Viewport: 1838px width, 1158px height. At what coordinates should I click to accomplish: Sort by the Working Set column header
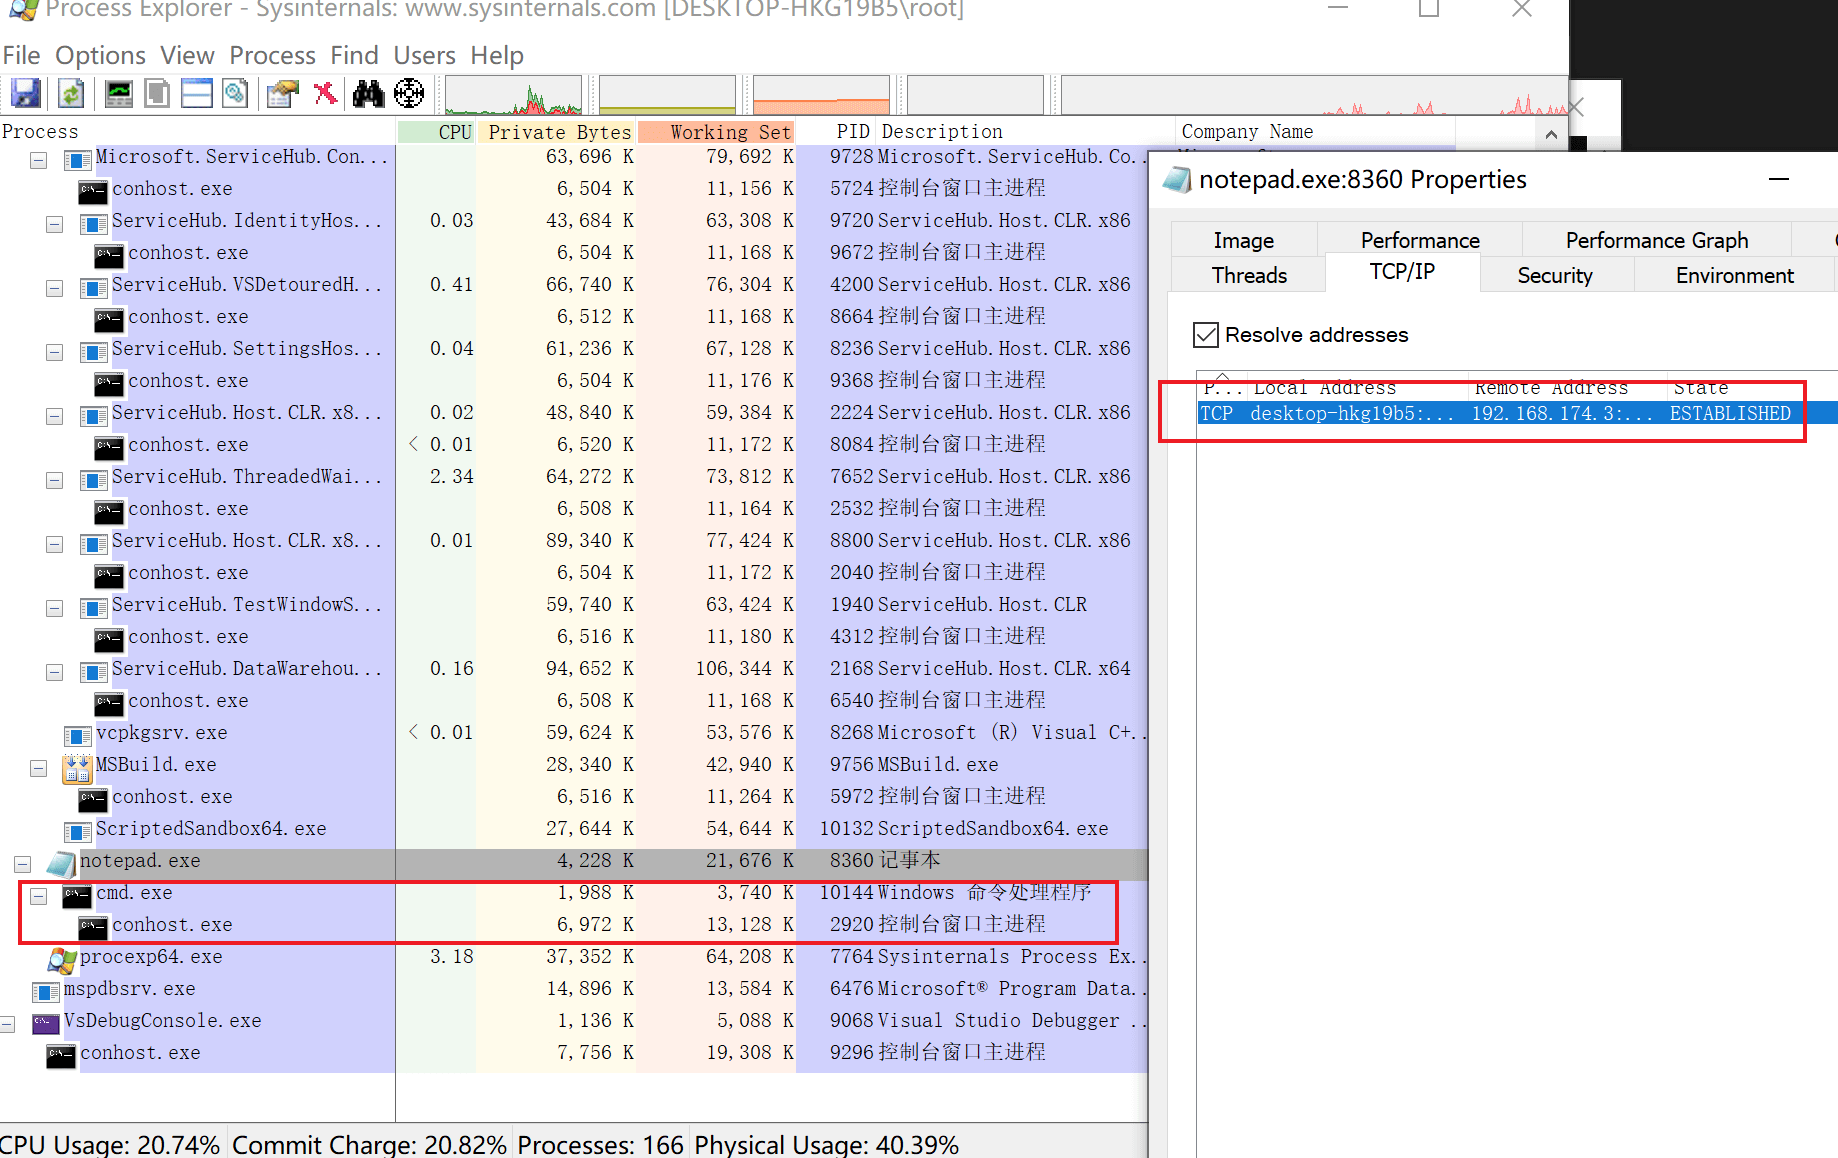tap(717, 132)
